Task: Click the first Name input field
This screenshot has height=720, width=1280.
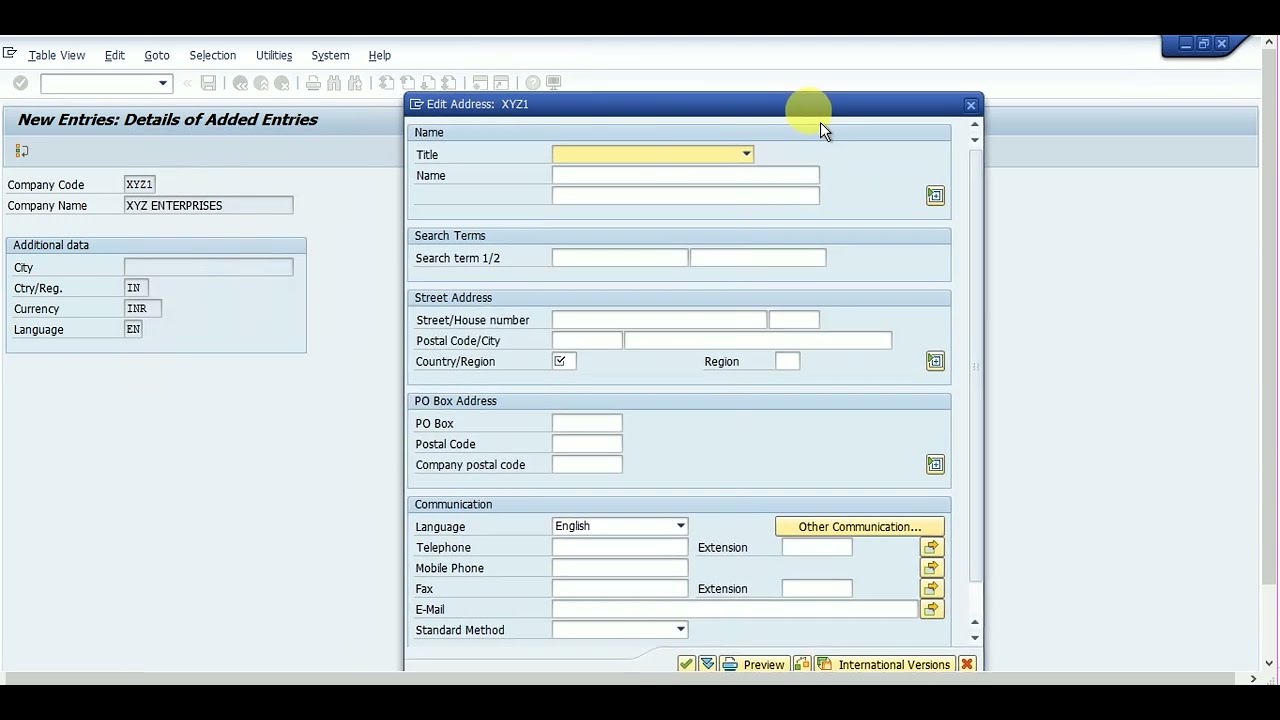Action: (x=686, y=175)
